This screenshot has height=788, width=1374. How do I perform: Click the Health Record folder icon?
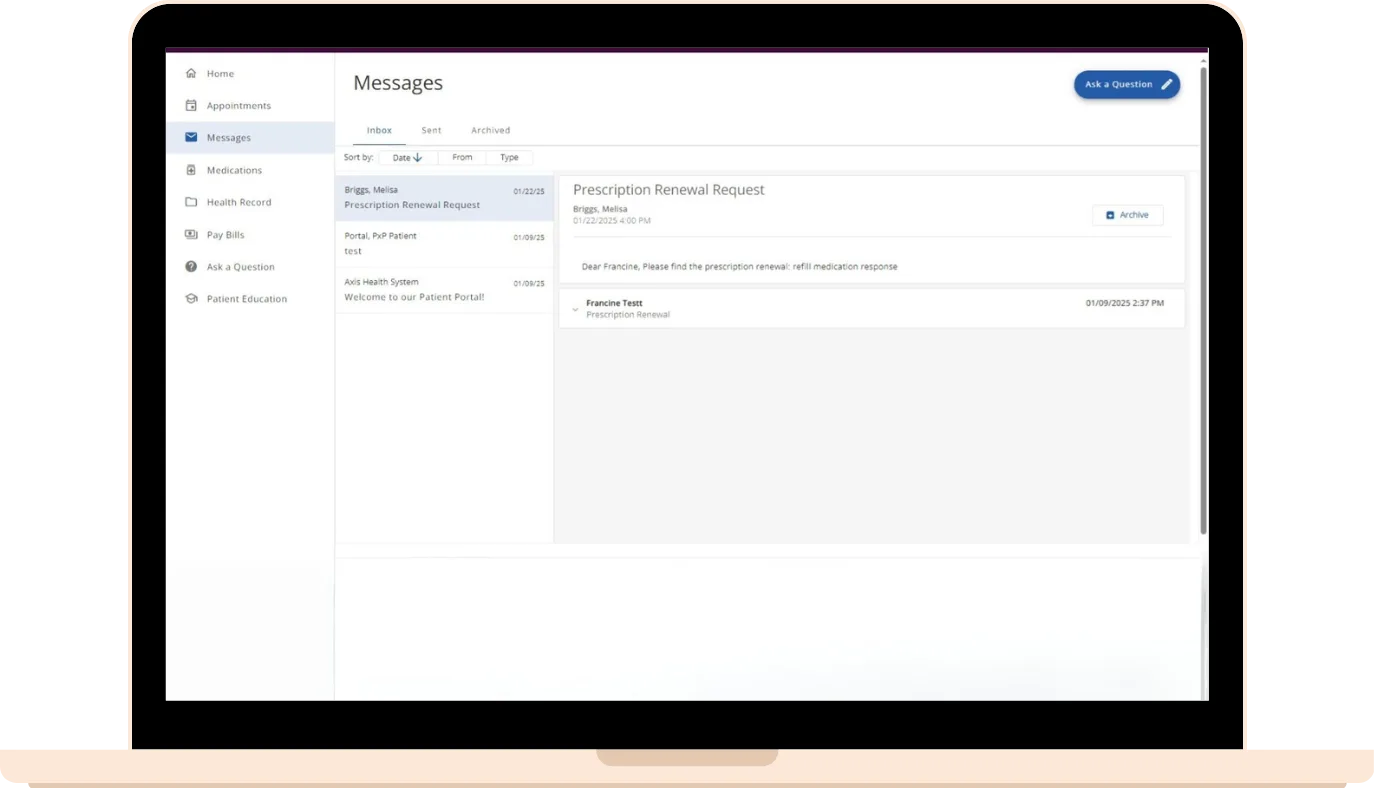point(191,202)
